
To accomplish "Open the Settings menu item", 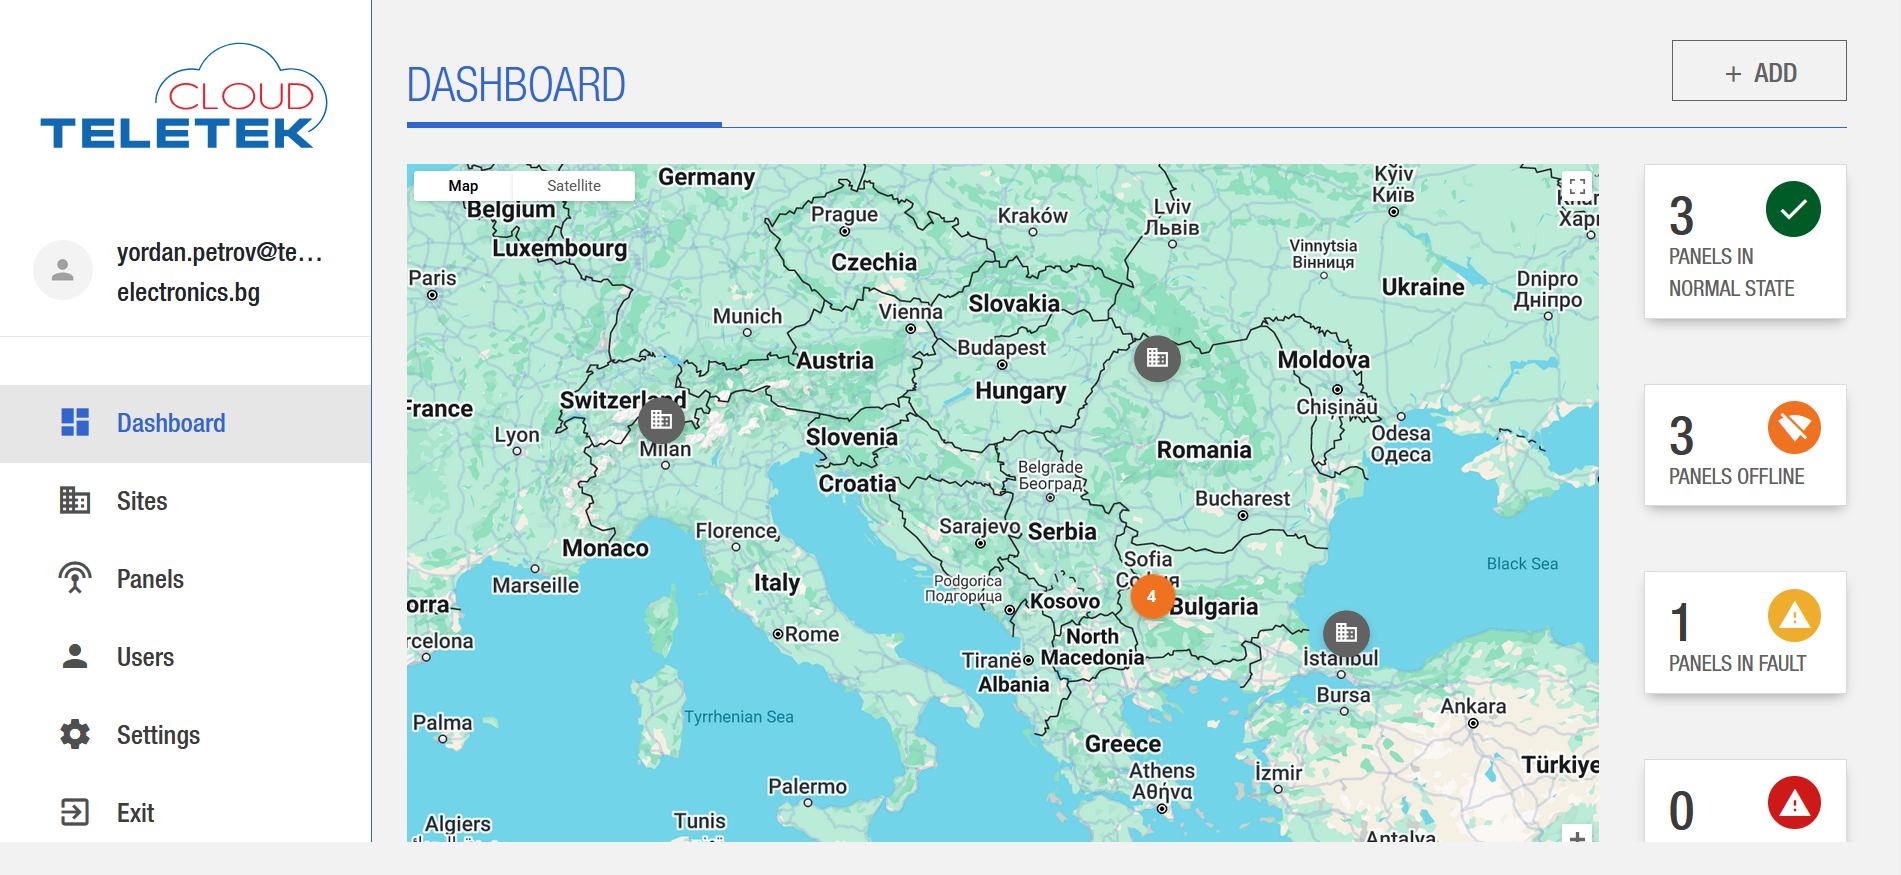I will 185,735.
